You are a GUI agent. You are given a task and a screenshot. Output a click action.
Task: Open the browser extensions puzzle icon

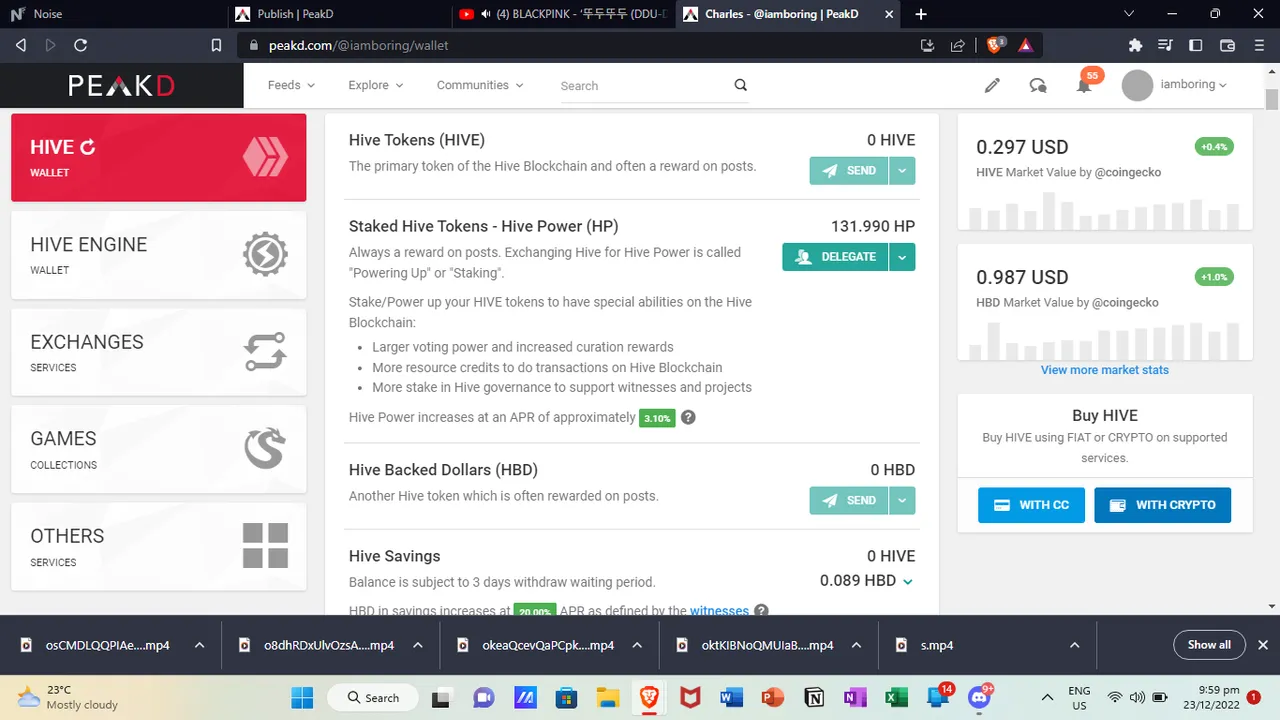(1135, 45)
